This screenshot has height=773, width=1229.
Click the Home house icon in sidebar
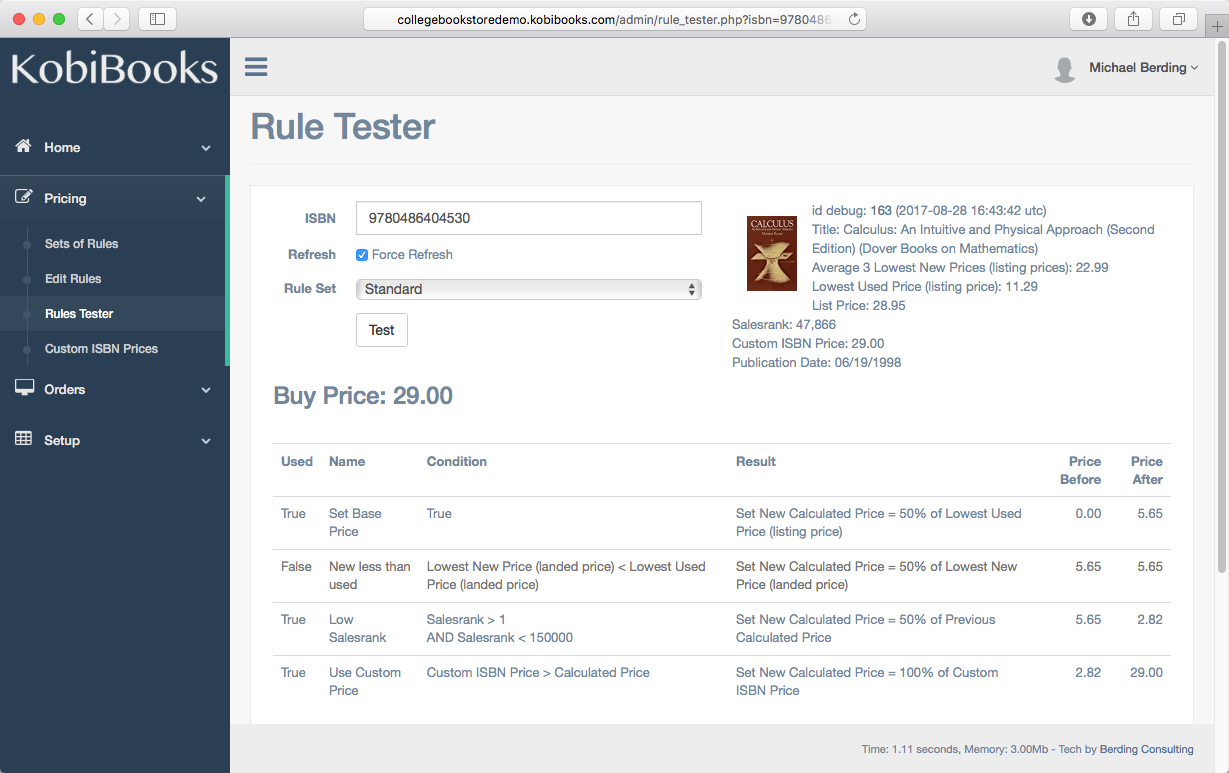24,146
